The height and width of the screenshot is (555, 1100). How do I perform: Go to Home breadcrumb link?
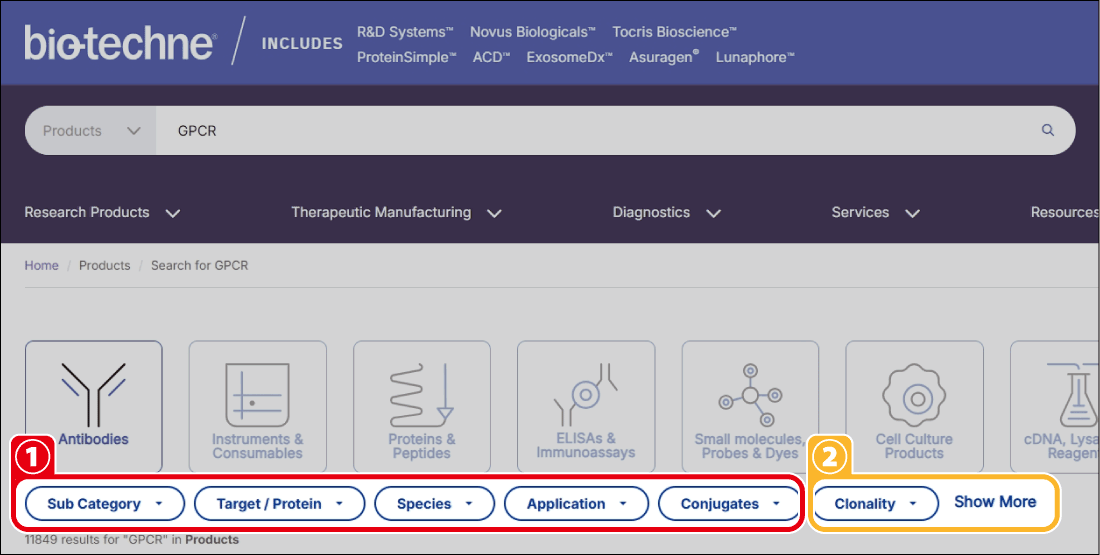point(41,265)
